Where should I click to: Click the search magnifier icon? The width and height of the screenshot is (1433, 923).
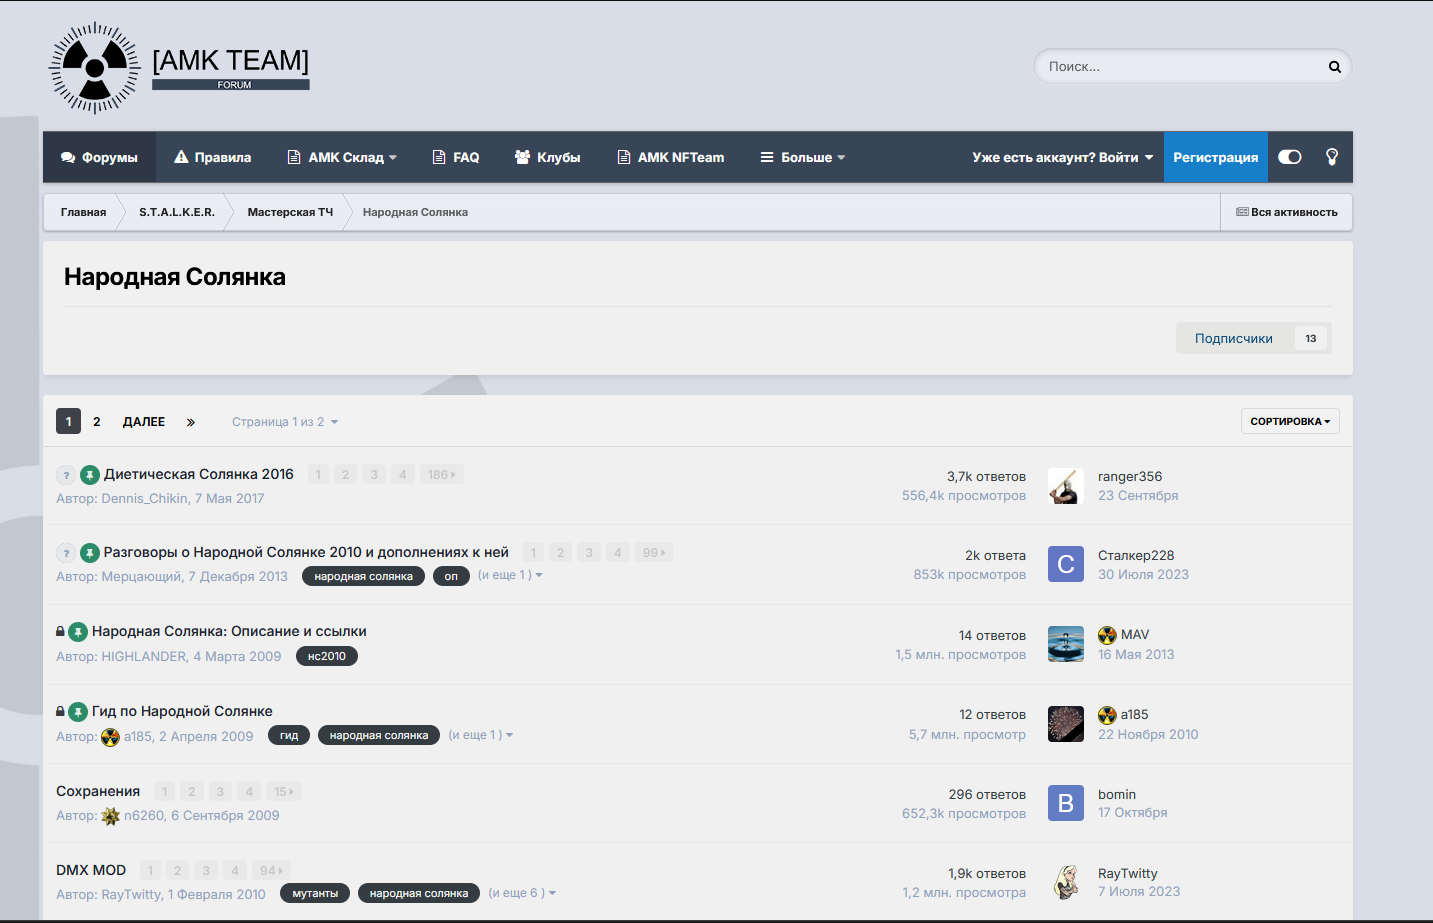pyautogui.click(x=1334, y=67)
